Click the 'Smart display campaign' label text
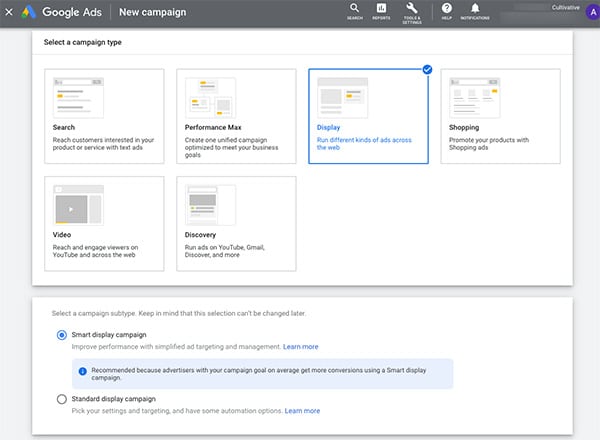The width and height of the screenshot is (600, 440). [x=109, y=335]
